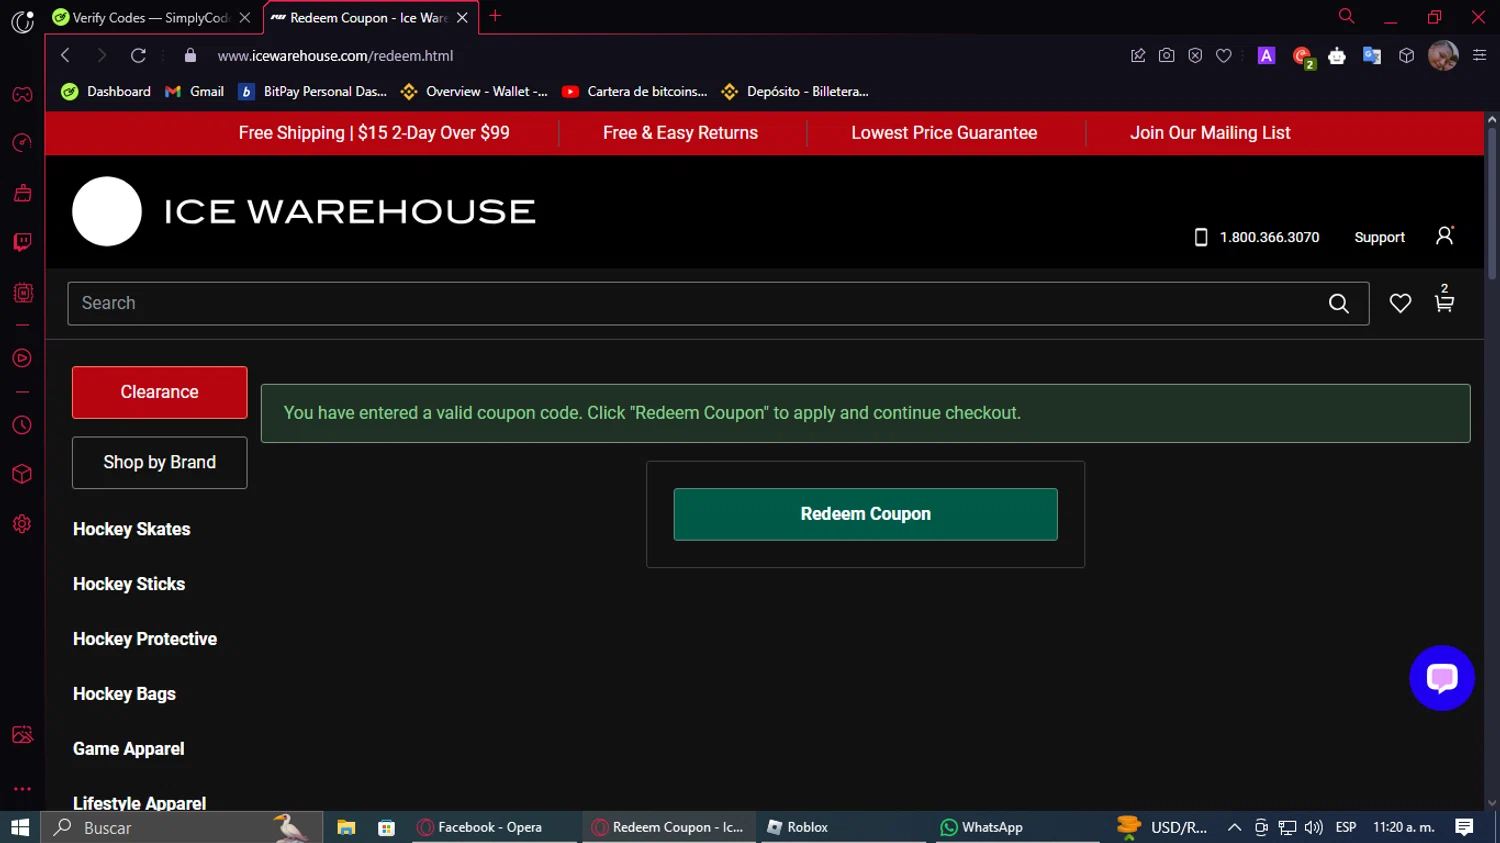The image size is (1500, 843).
Task: Open Lowest Price Guarantee link
Action: 944,133
